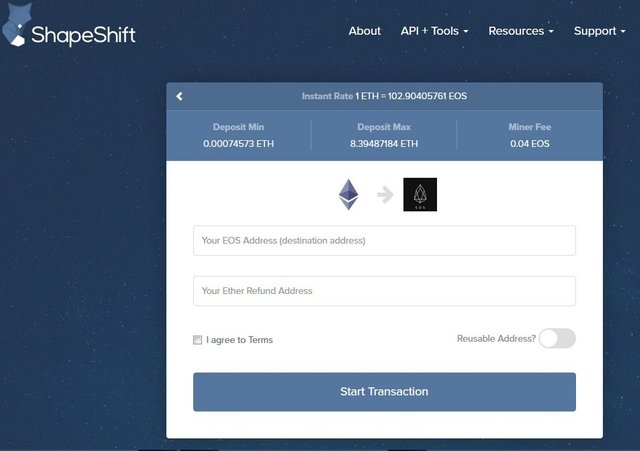This screenshot has height=451, width=640.
Task: Click the ShapeShift fox logo
Action: (x=16, y=24)
